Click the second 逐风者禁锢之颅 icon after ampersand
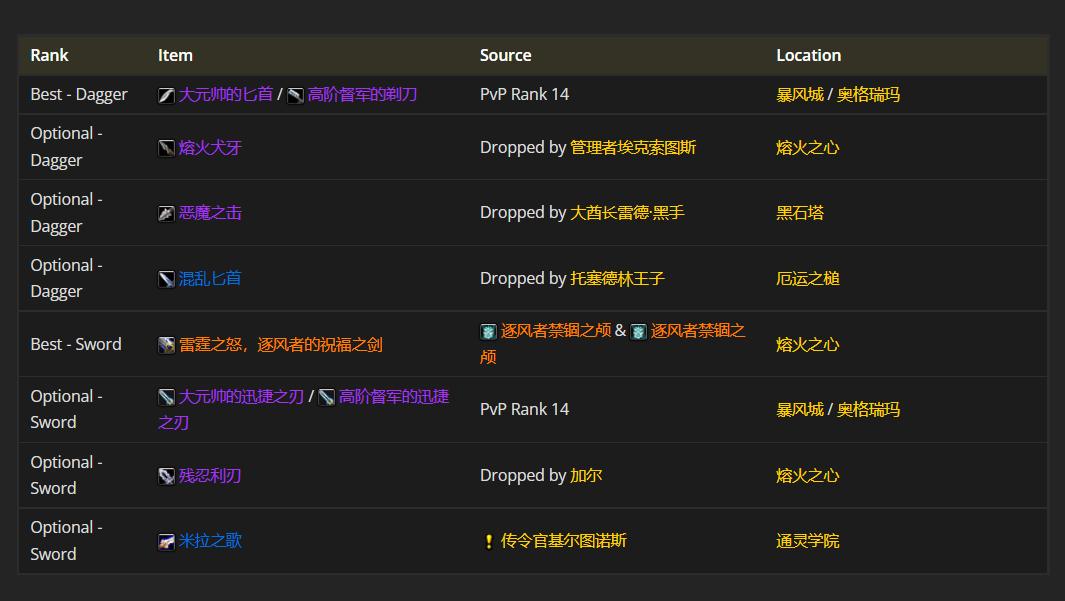The height and width of the screenshot is (601, 1065). pos(638,331)
